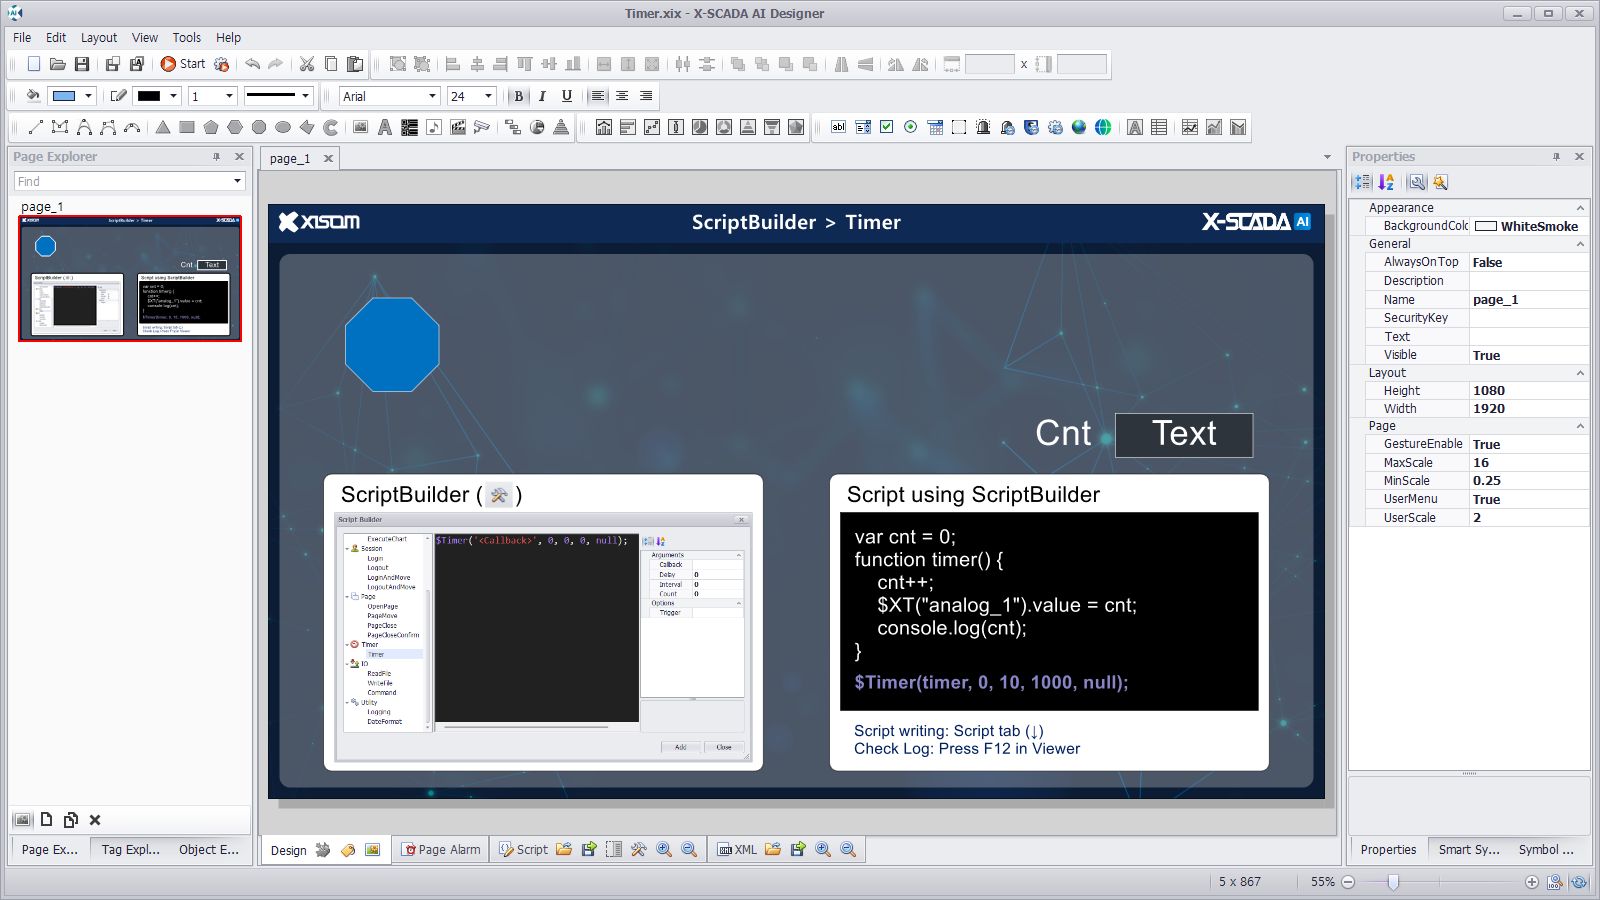Open the File menu

click(x=22, y=38)
